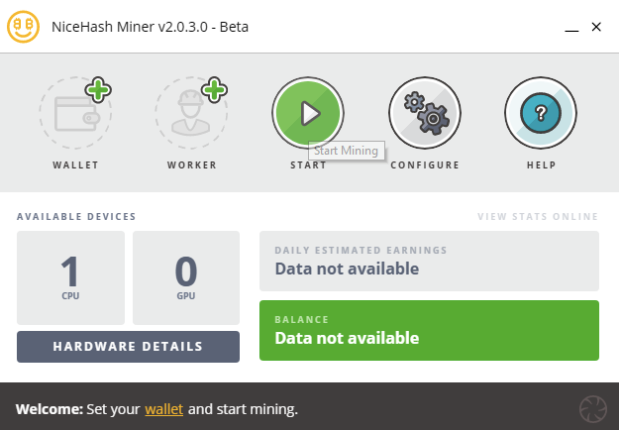Image resolution: width=619 pixels, height=430 pixels.
Task: Click the orange wallet link in the status bar
Action: pyautogui.click(x=164, y=409)
